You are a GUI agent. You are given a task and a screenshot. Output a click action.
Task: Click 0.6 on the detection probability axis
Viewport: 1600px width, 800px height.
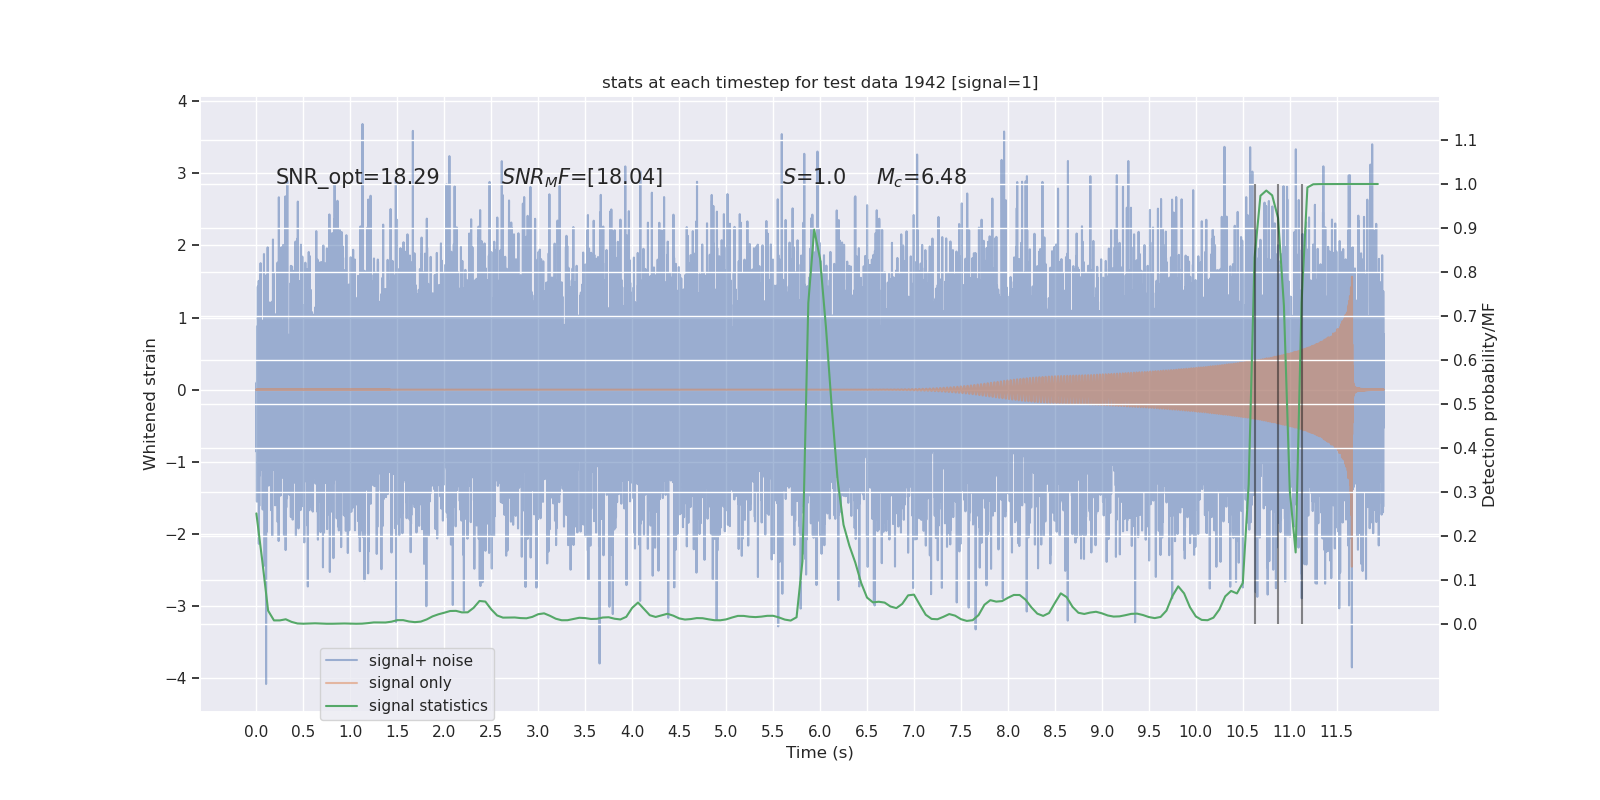point(1465,360)
